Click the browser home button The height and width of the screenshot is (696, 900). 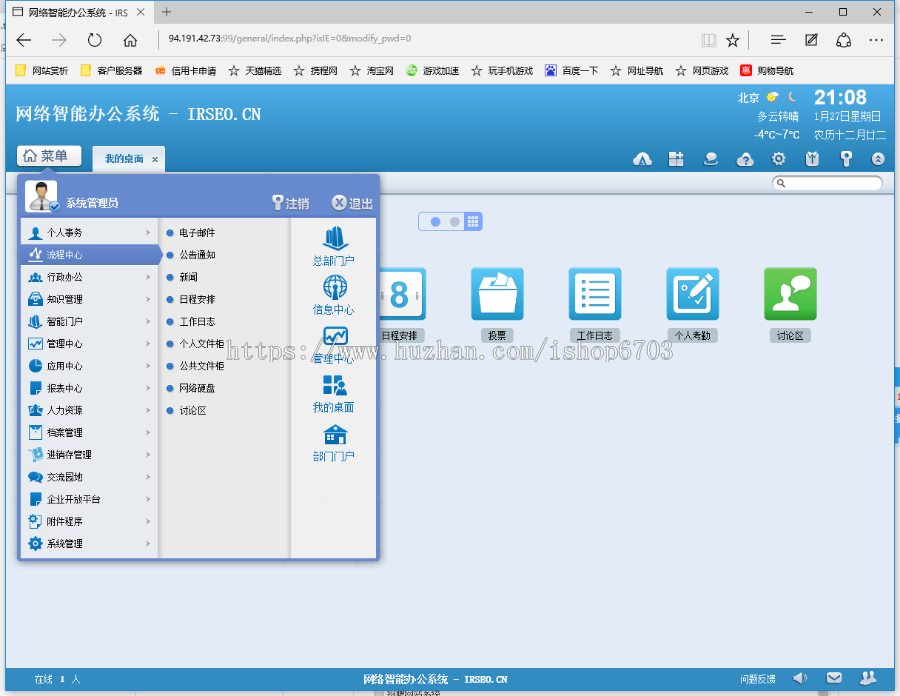(130, 40)
